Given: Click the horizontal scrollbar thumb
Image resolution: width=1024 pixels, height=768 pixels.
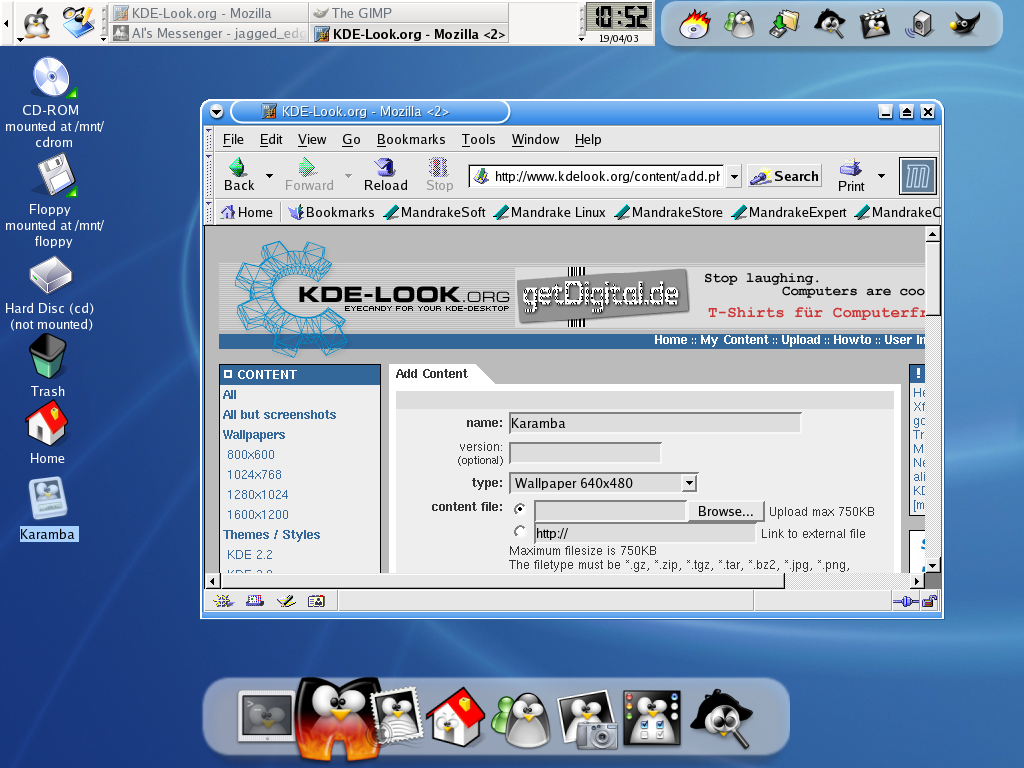Looking at the screenshot, I should coord(502,581).
